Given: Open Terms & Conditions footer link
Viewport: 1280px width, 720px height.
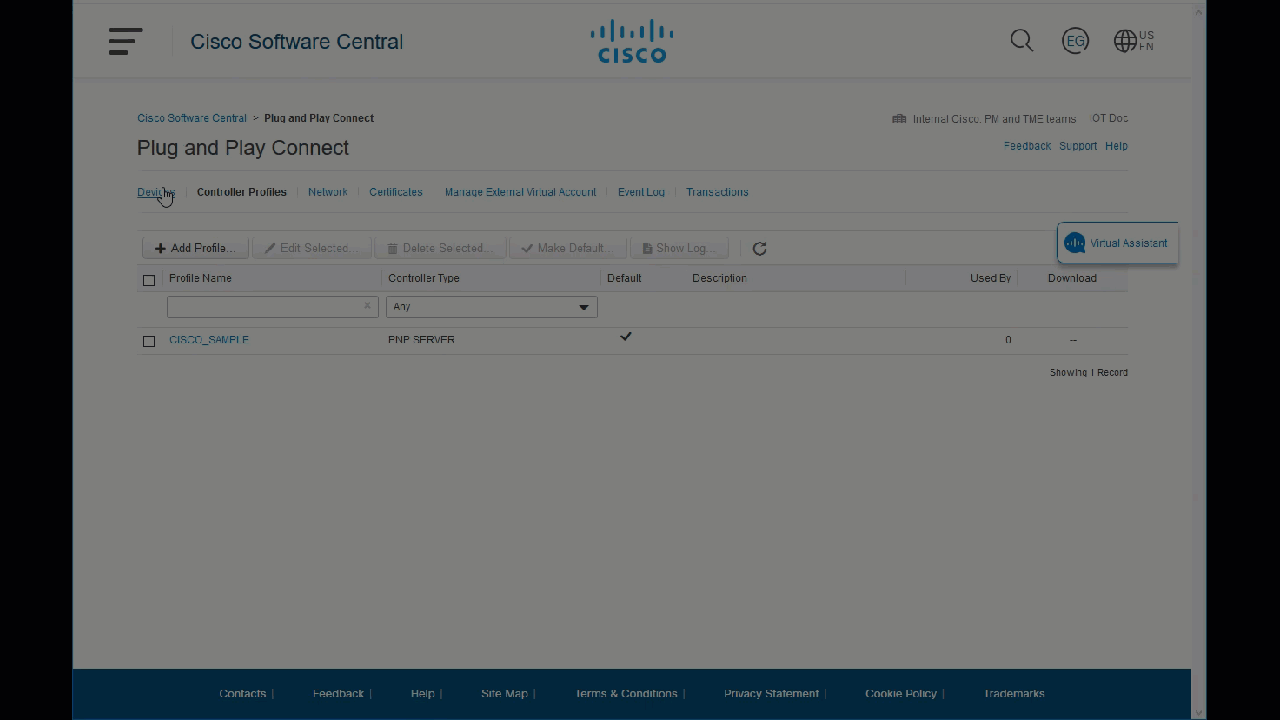Looking at the screenshot, I should pos(626,693).
